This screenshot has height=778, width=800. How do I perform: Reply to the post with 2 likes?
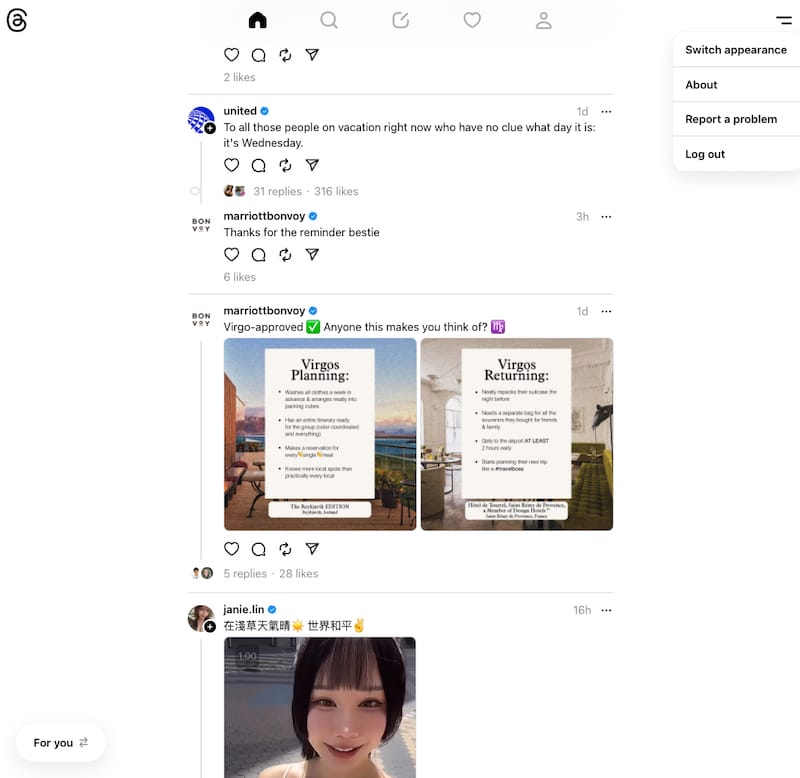click(x=259, y=55)
